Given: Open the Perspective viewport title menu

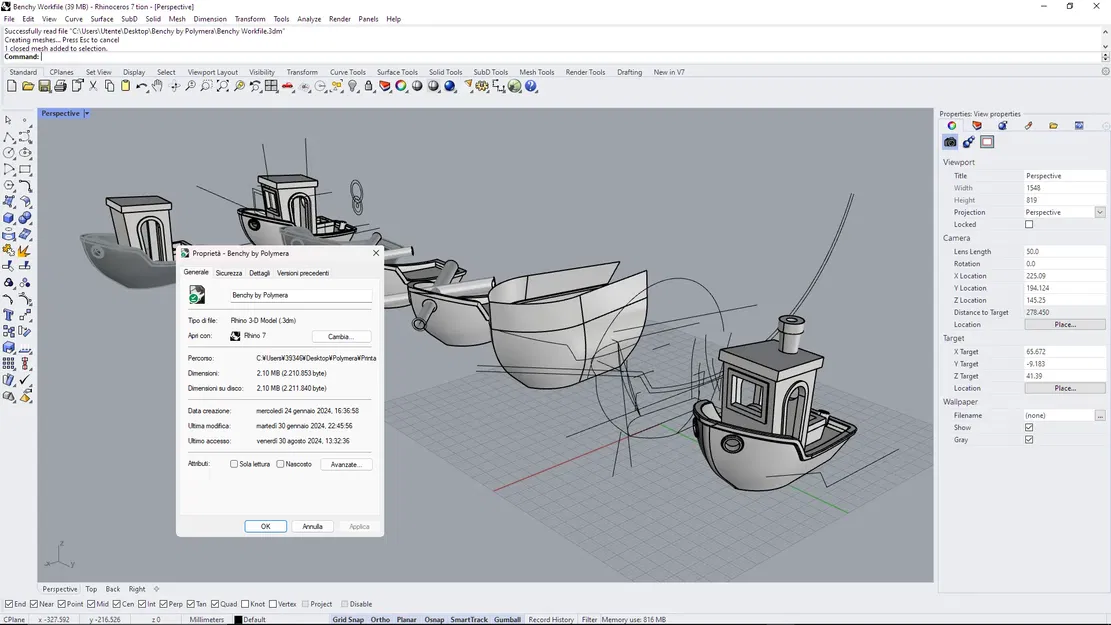Looking at the screenshot, I should click(63, 113).
